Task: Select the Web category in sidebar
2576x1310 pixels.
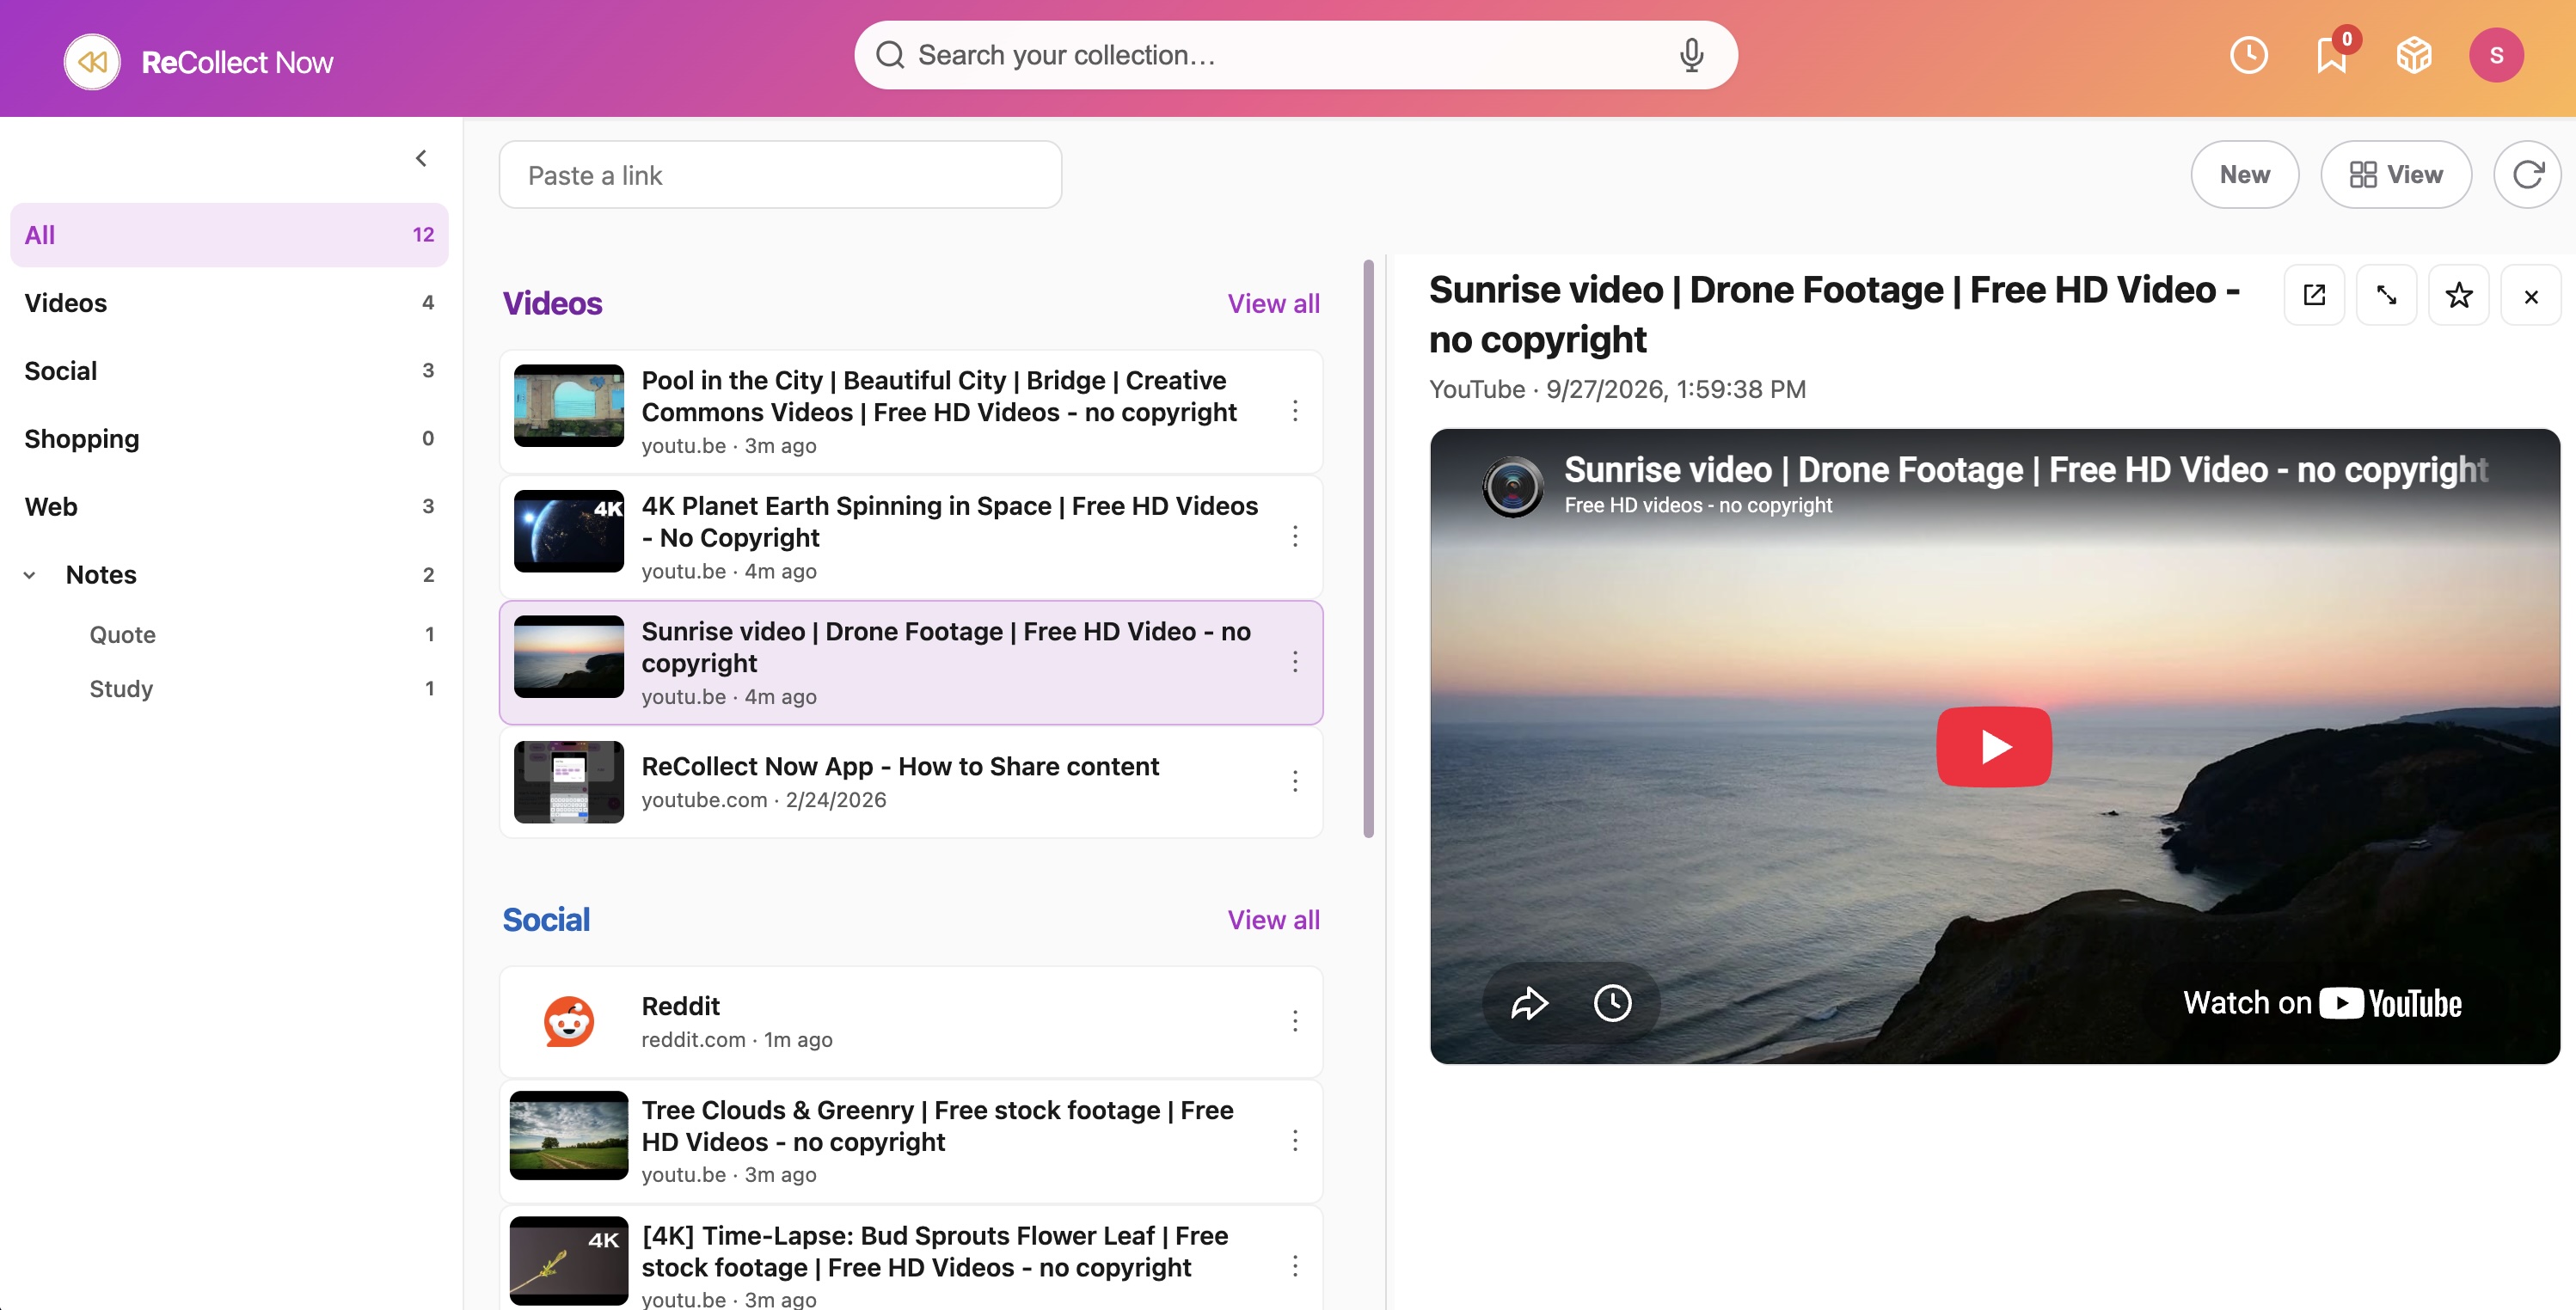Action: pos(229,507)
